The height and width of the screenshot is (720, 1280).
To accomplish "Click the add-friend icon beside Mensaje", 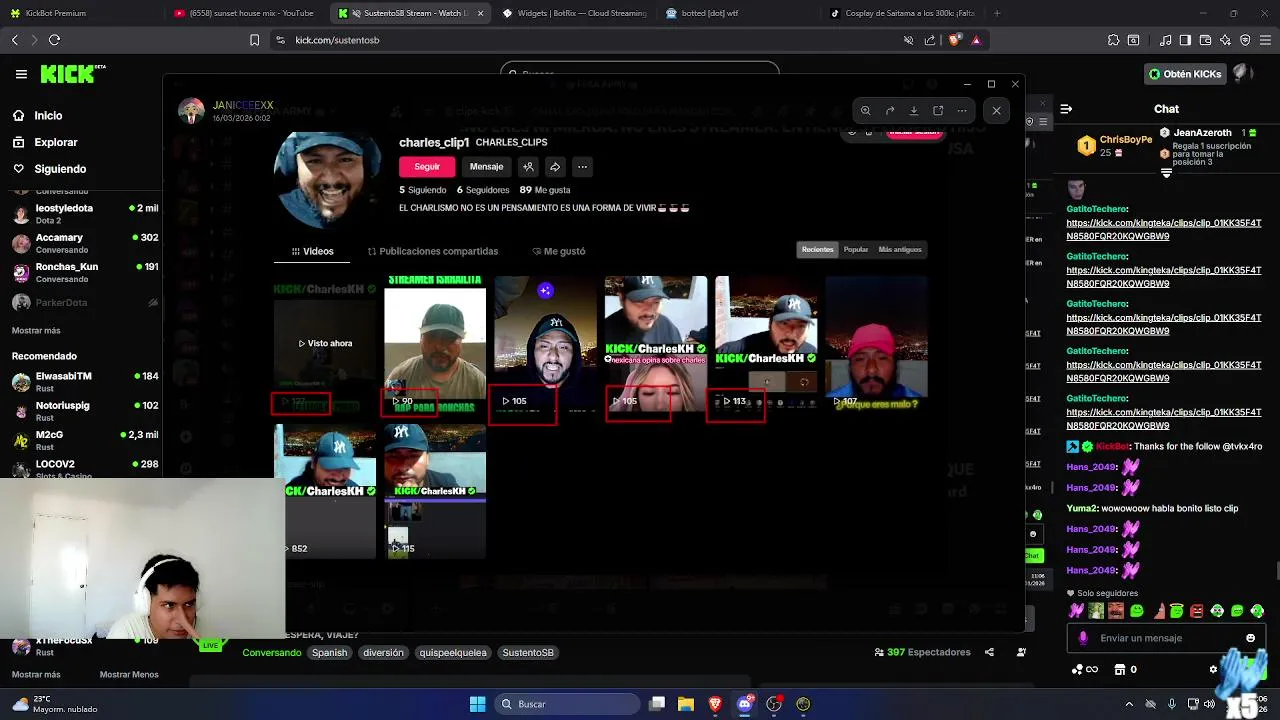I will (x=528, y=167).
